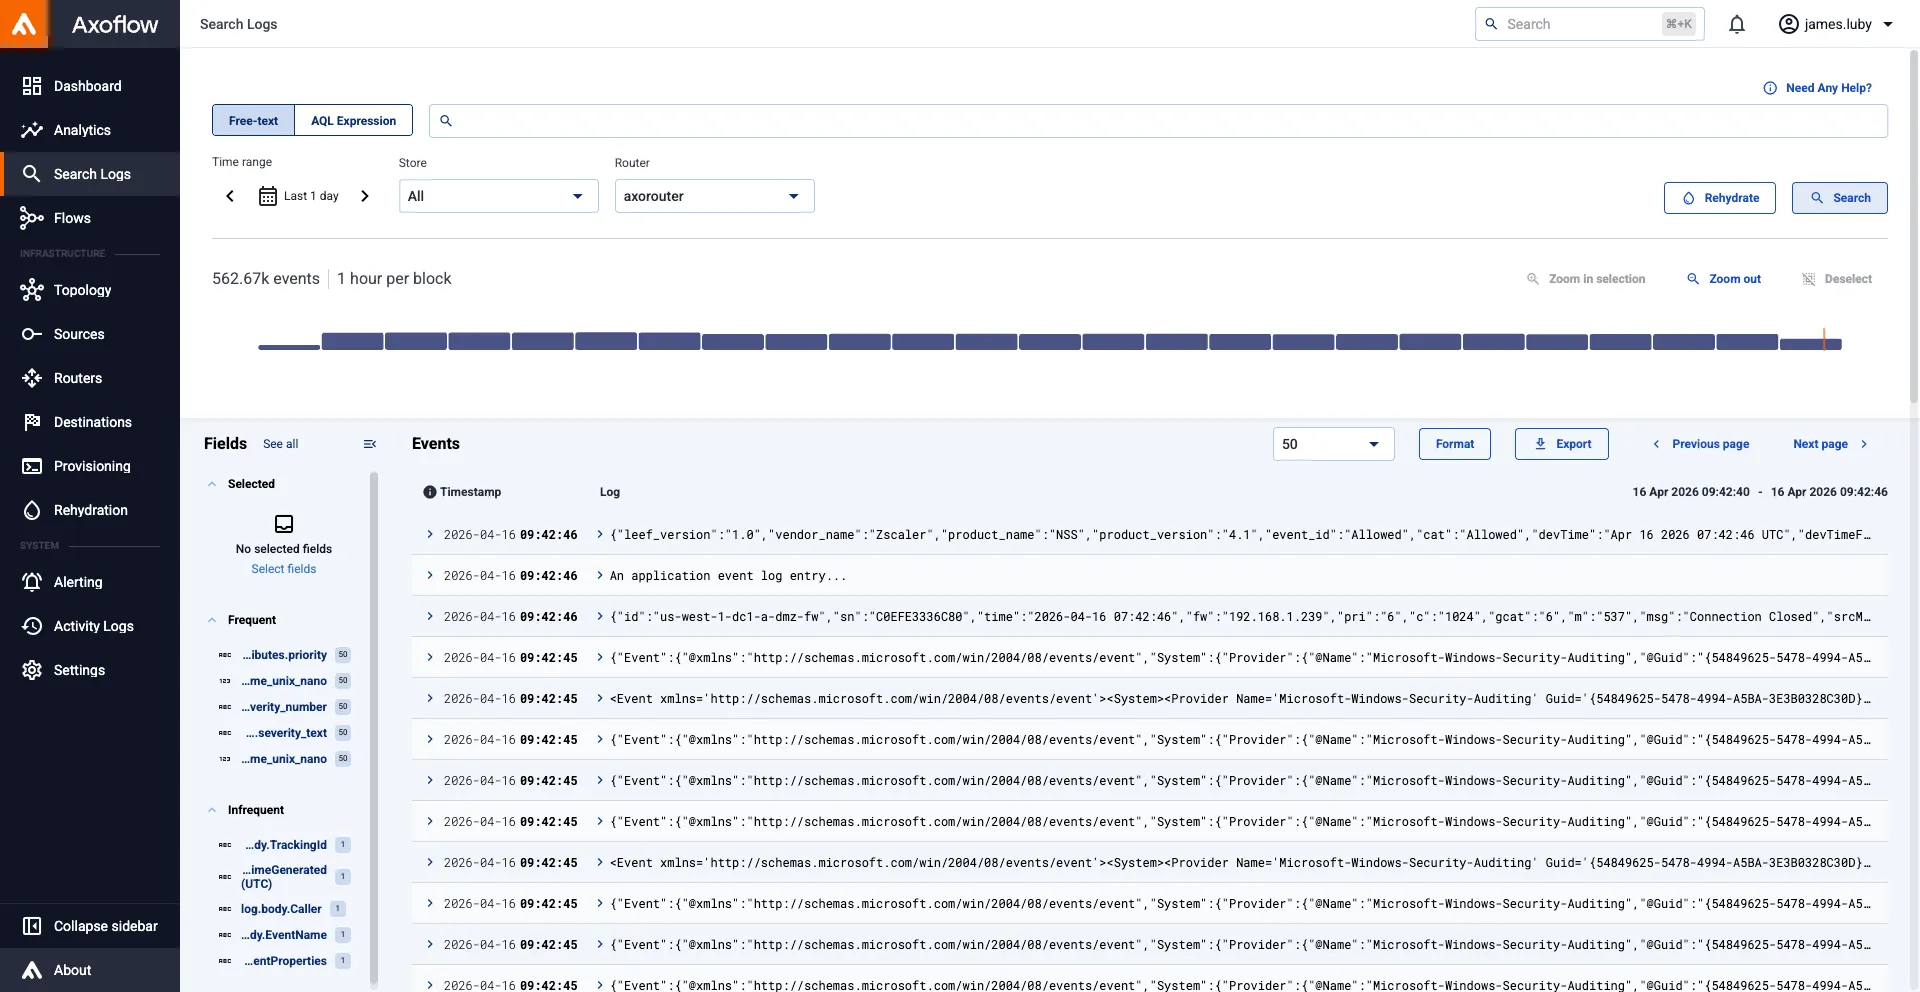This screenshot has height=992, width=1920.
Task: Select the ...severity_text field
Action: (x=284, y=733)
